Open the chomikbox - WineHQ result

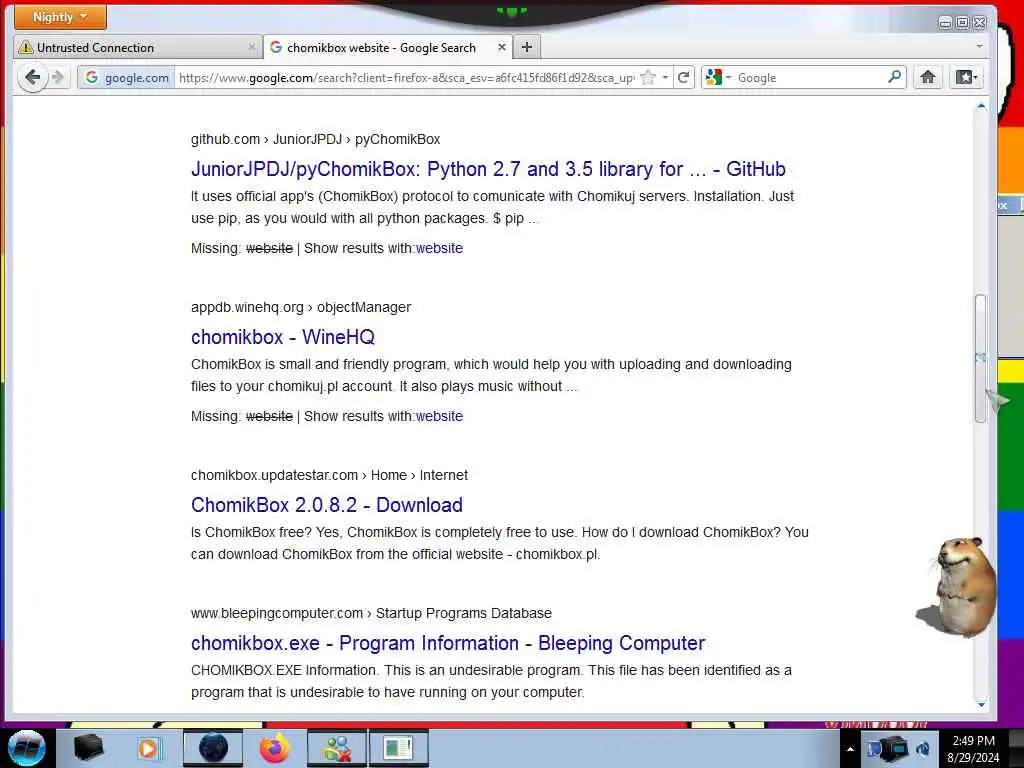pyautogui.click(x=283, y=337)
